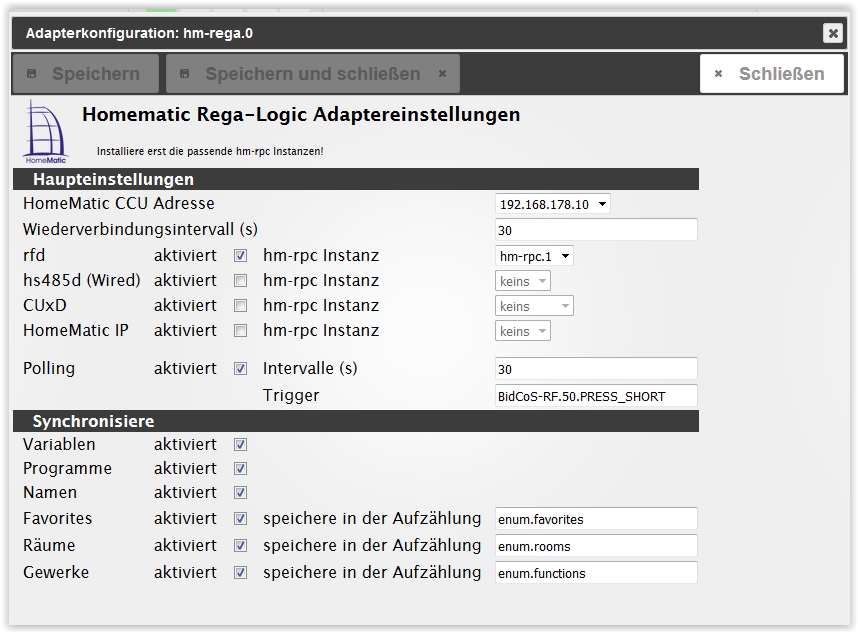858x633 pixels.
Task: Toggle the rfd aktiviert checkbox
Action: coord(240,256)
